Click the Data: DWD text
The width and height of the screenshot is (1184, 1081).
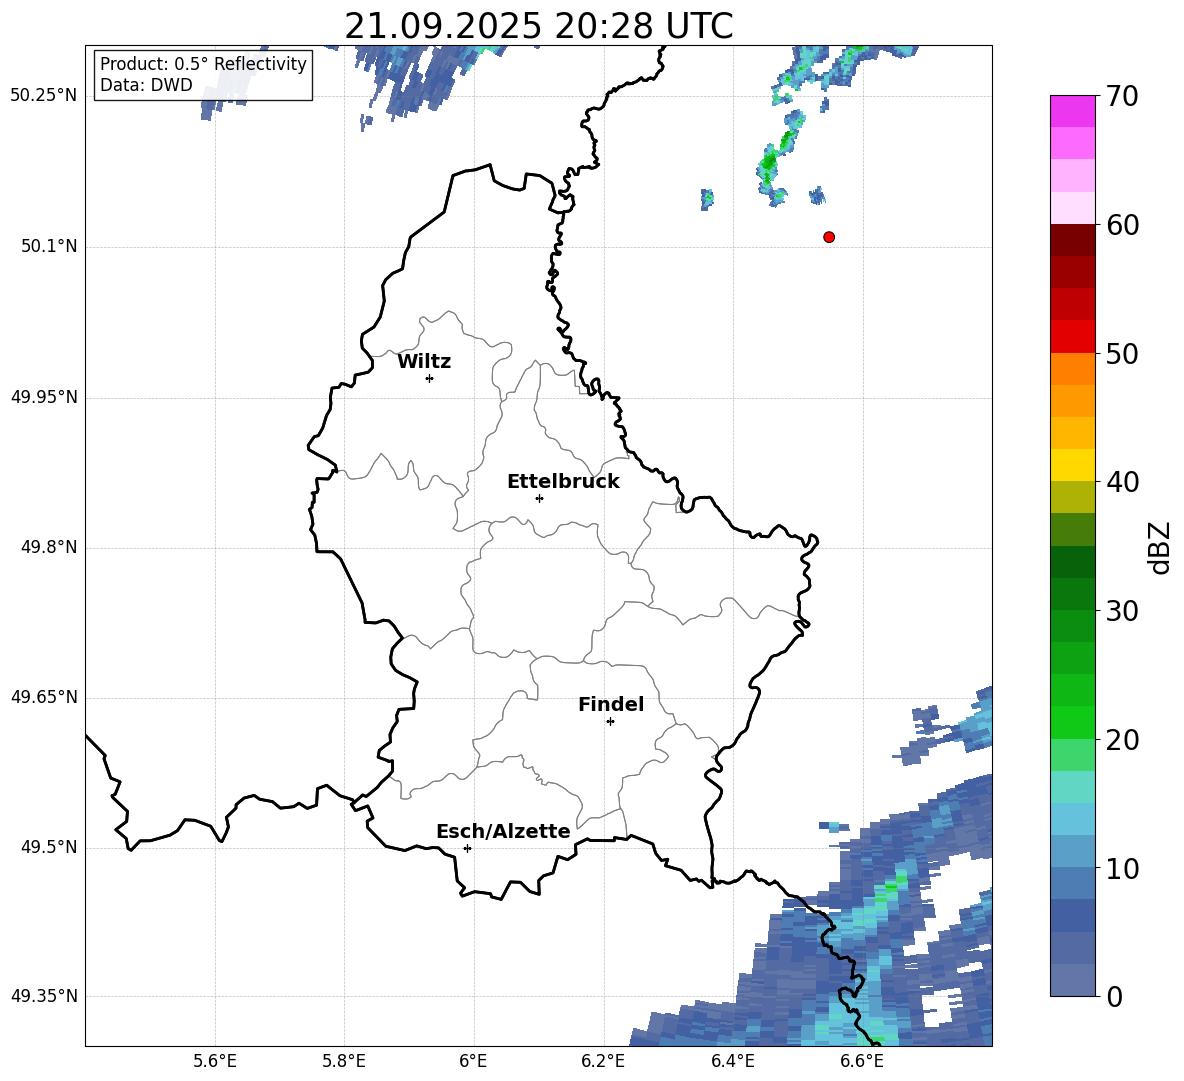(146, 85)
